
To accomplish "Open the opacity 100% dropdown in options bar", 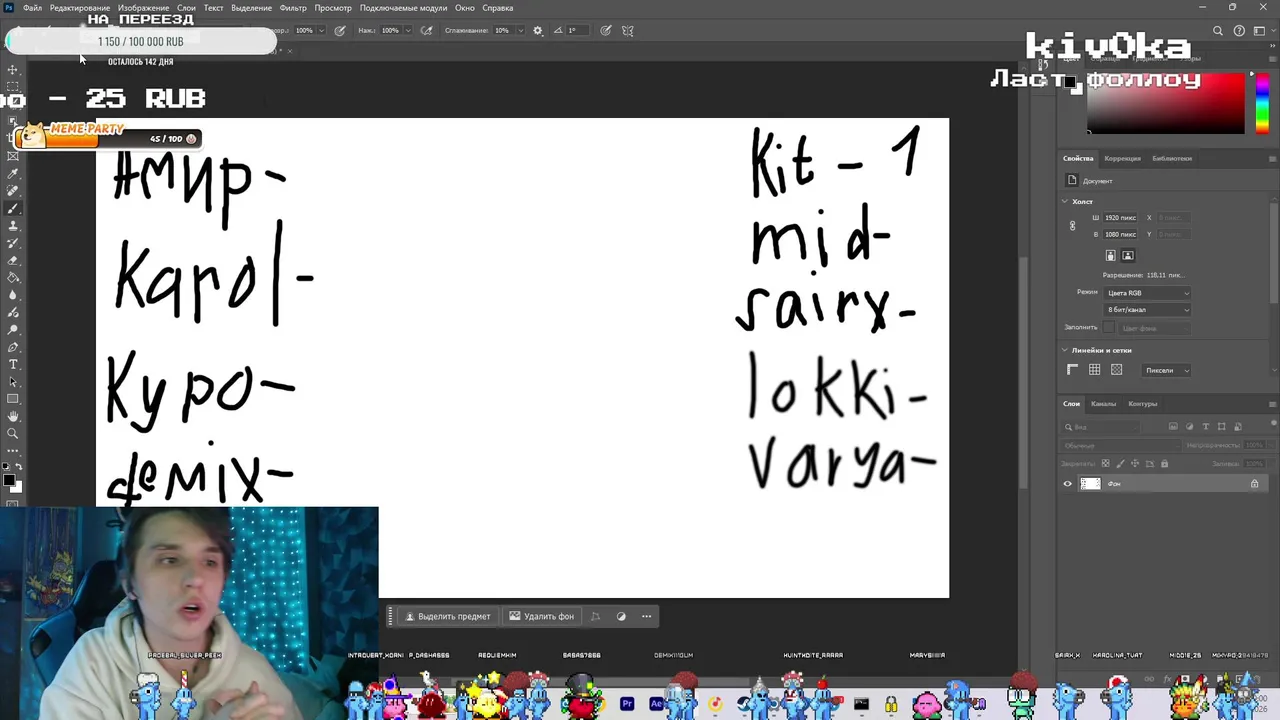I will click(x=322, y=30).
